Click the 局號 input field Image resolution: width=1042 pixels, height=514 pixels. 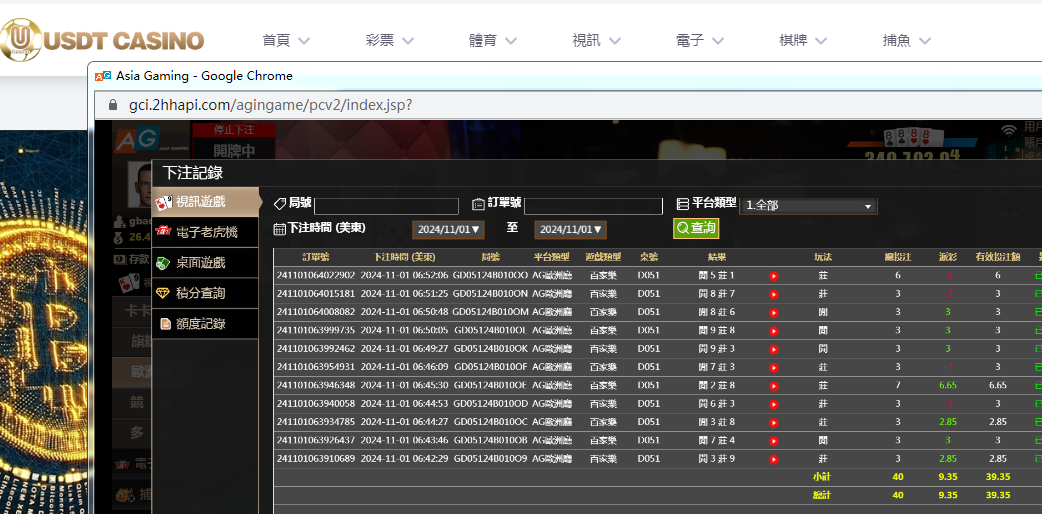[386, 206]
